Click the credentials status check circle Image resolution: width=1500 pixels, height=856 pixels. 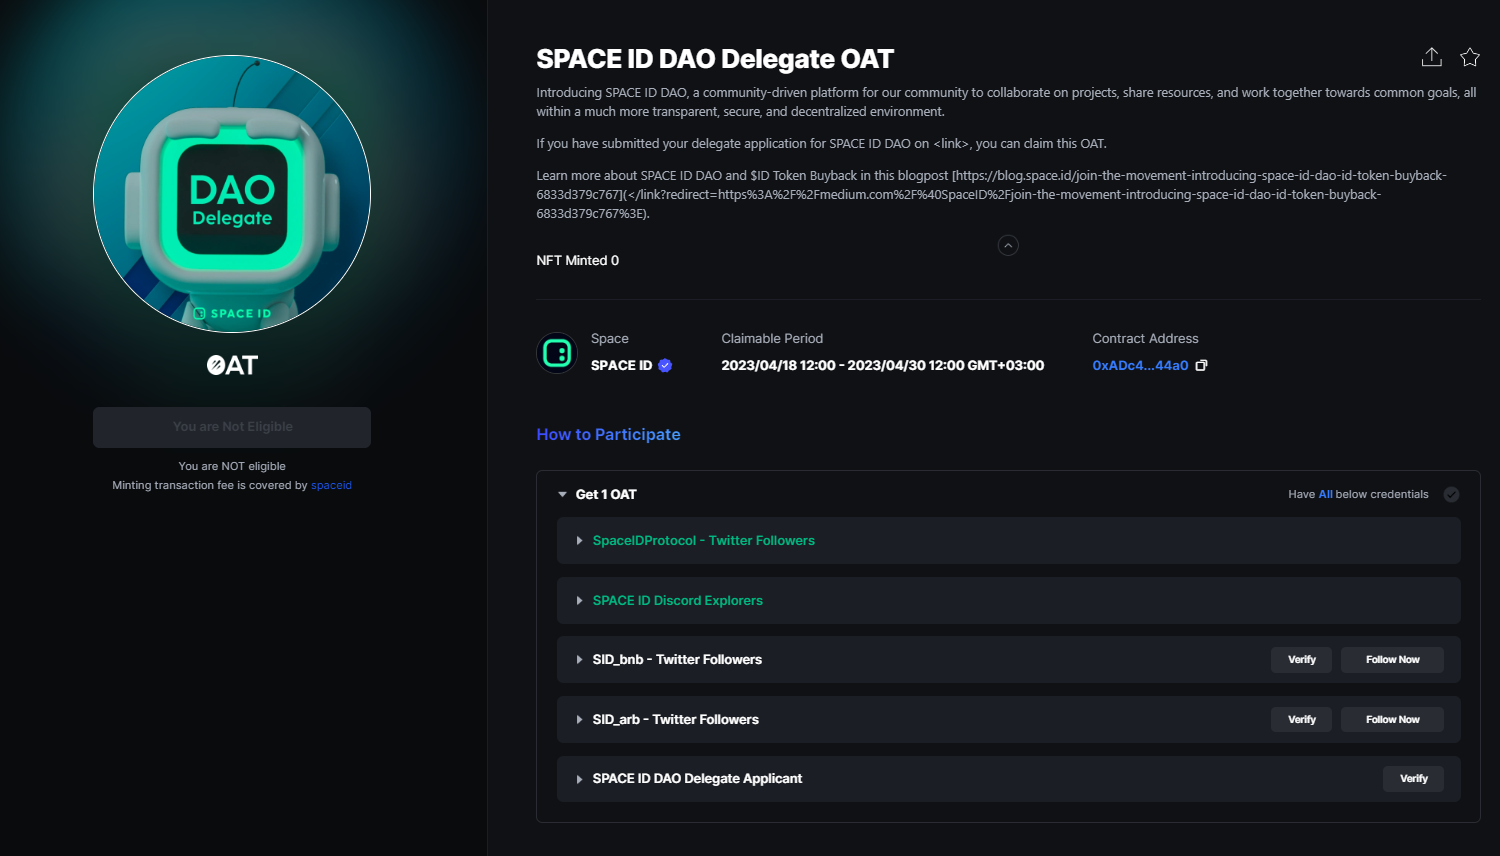tap(1451, 494)
